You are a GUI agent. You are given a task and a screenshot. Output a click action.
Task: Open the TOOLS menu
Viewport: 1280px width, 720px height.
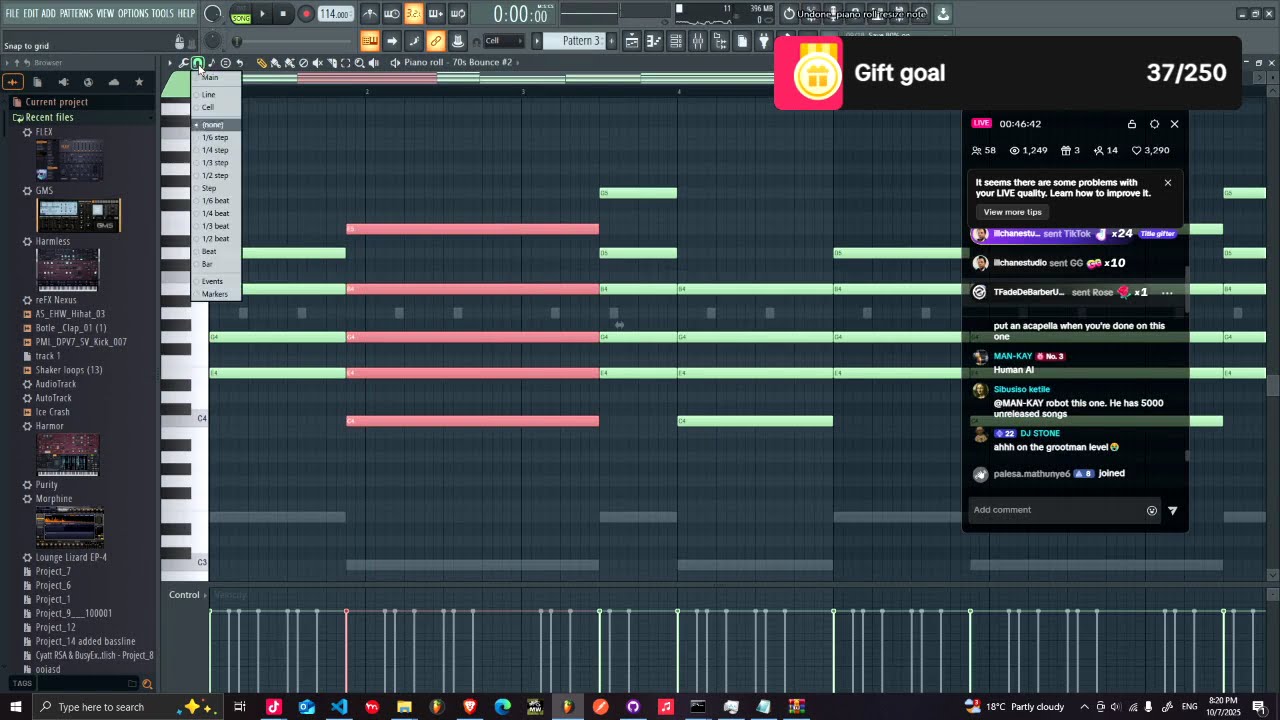(163, 13)
